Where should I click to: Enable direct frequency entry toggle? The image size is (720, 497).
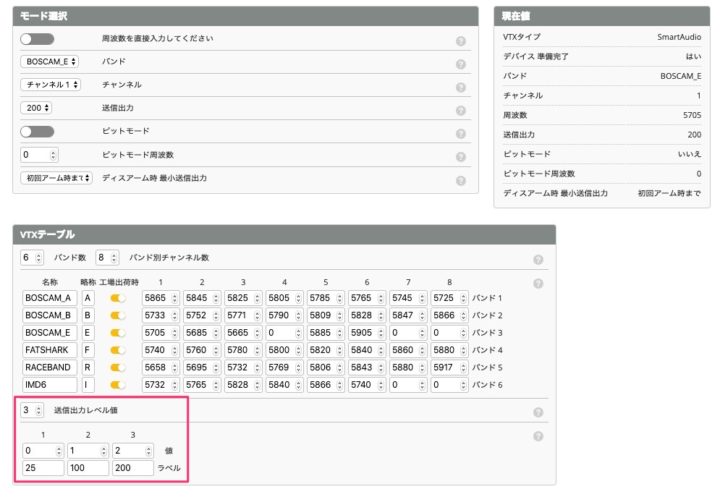(37, 39)
